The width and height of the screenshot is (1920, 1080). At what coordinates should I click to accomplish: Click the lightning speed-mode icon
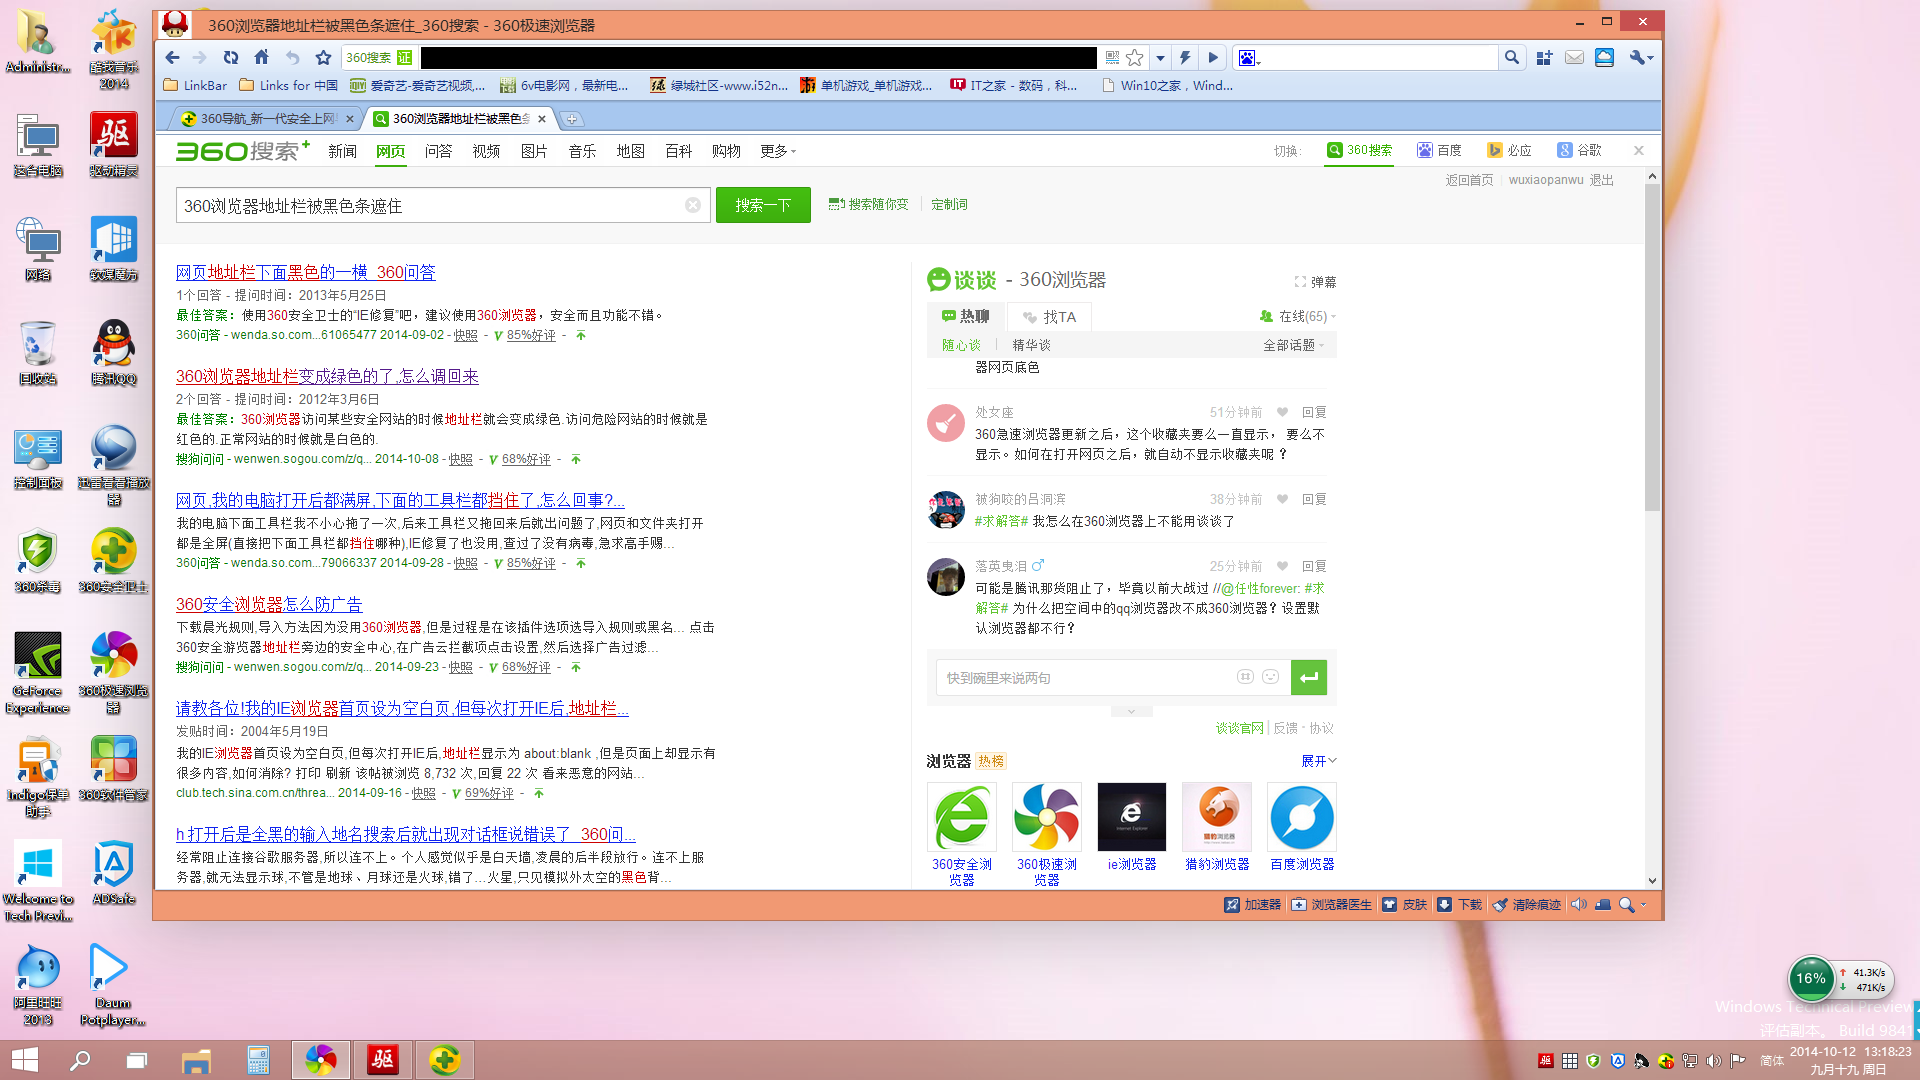(x=1184, y=57)
